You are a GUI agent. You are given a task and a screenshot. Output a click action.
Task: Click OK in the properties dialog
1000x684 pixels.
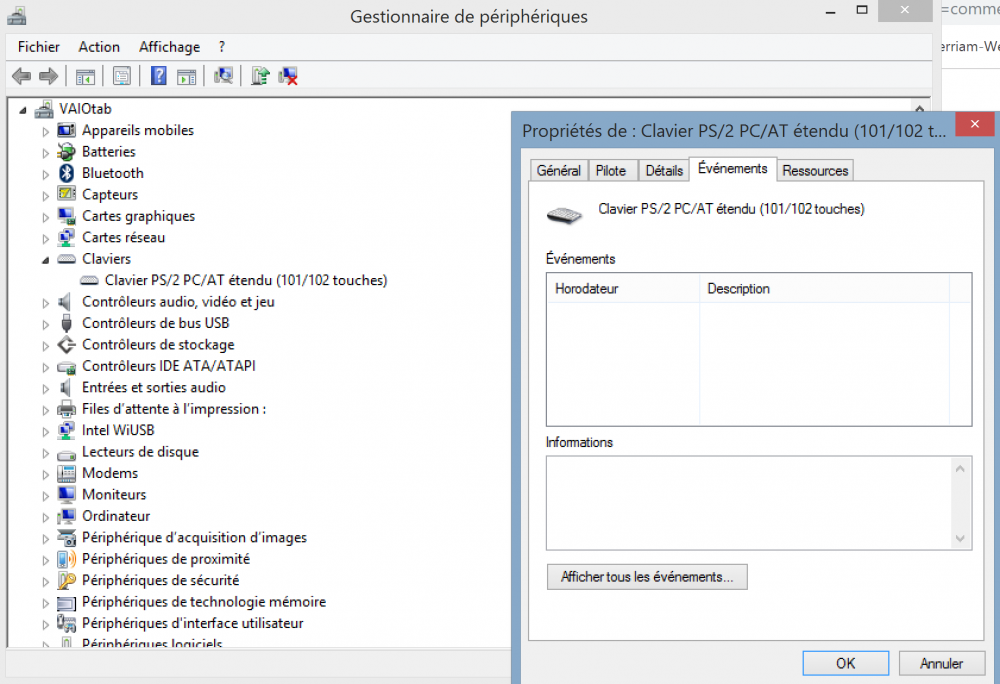pyautogui.click(x=846, y=664)
